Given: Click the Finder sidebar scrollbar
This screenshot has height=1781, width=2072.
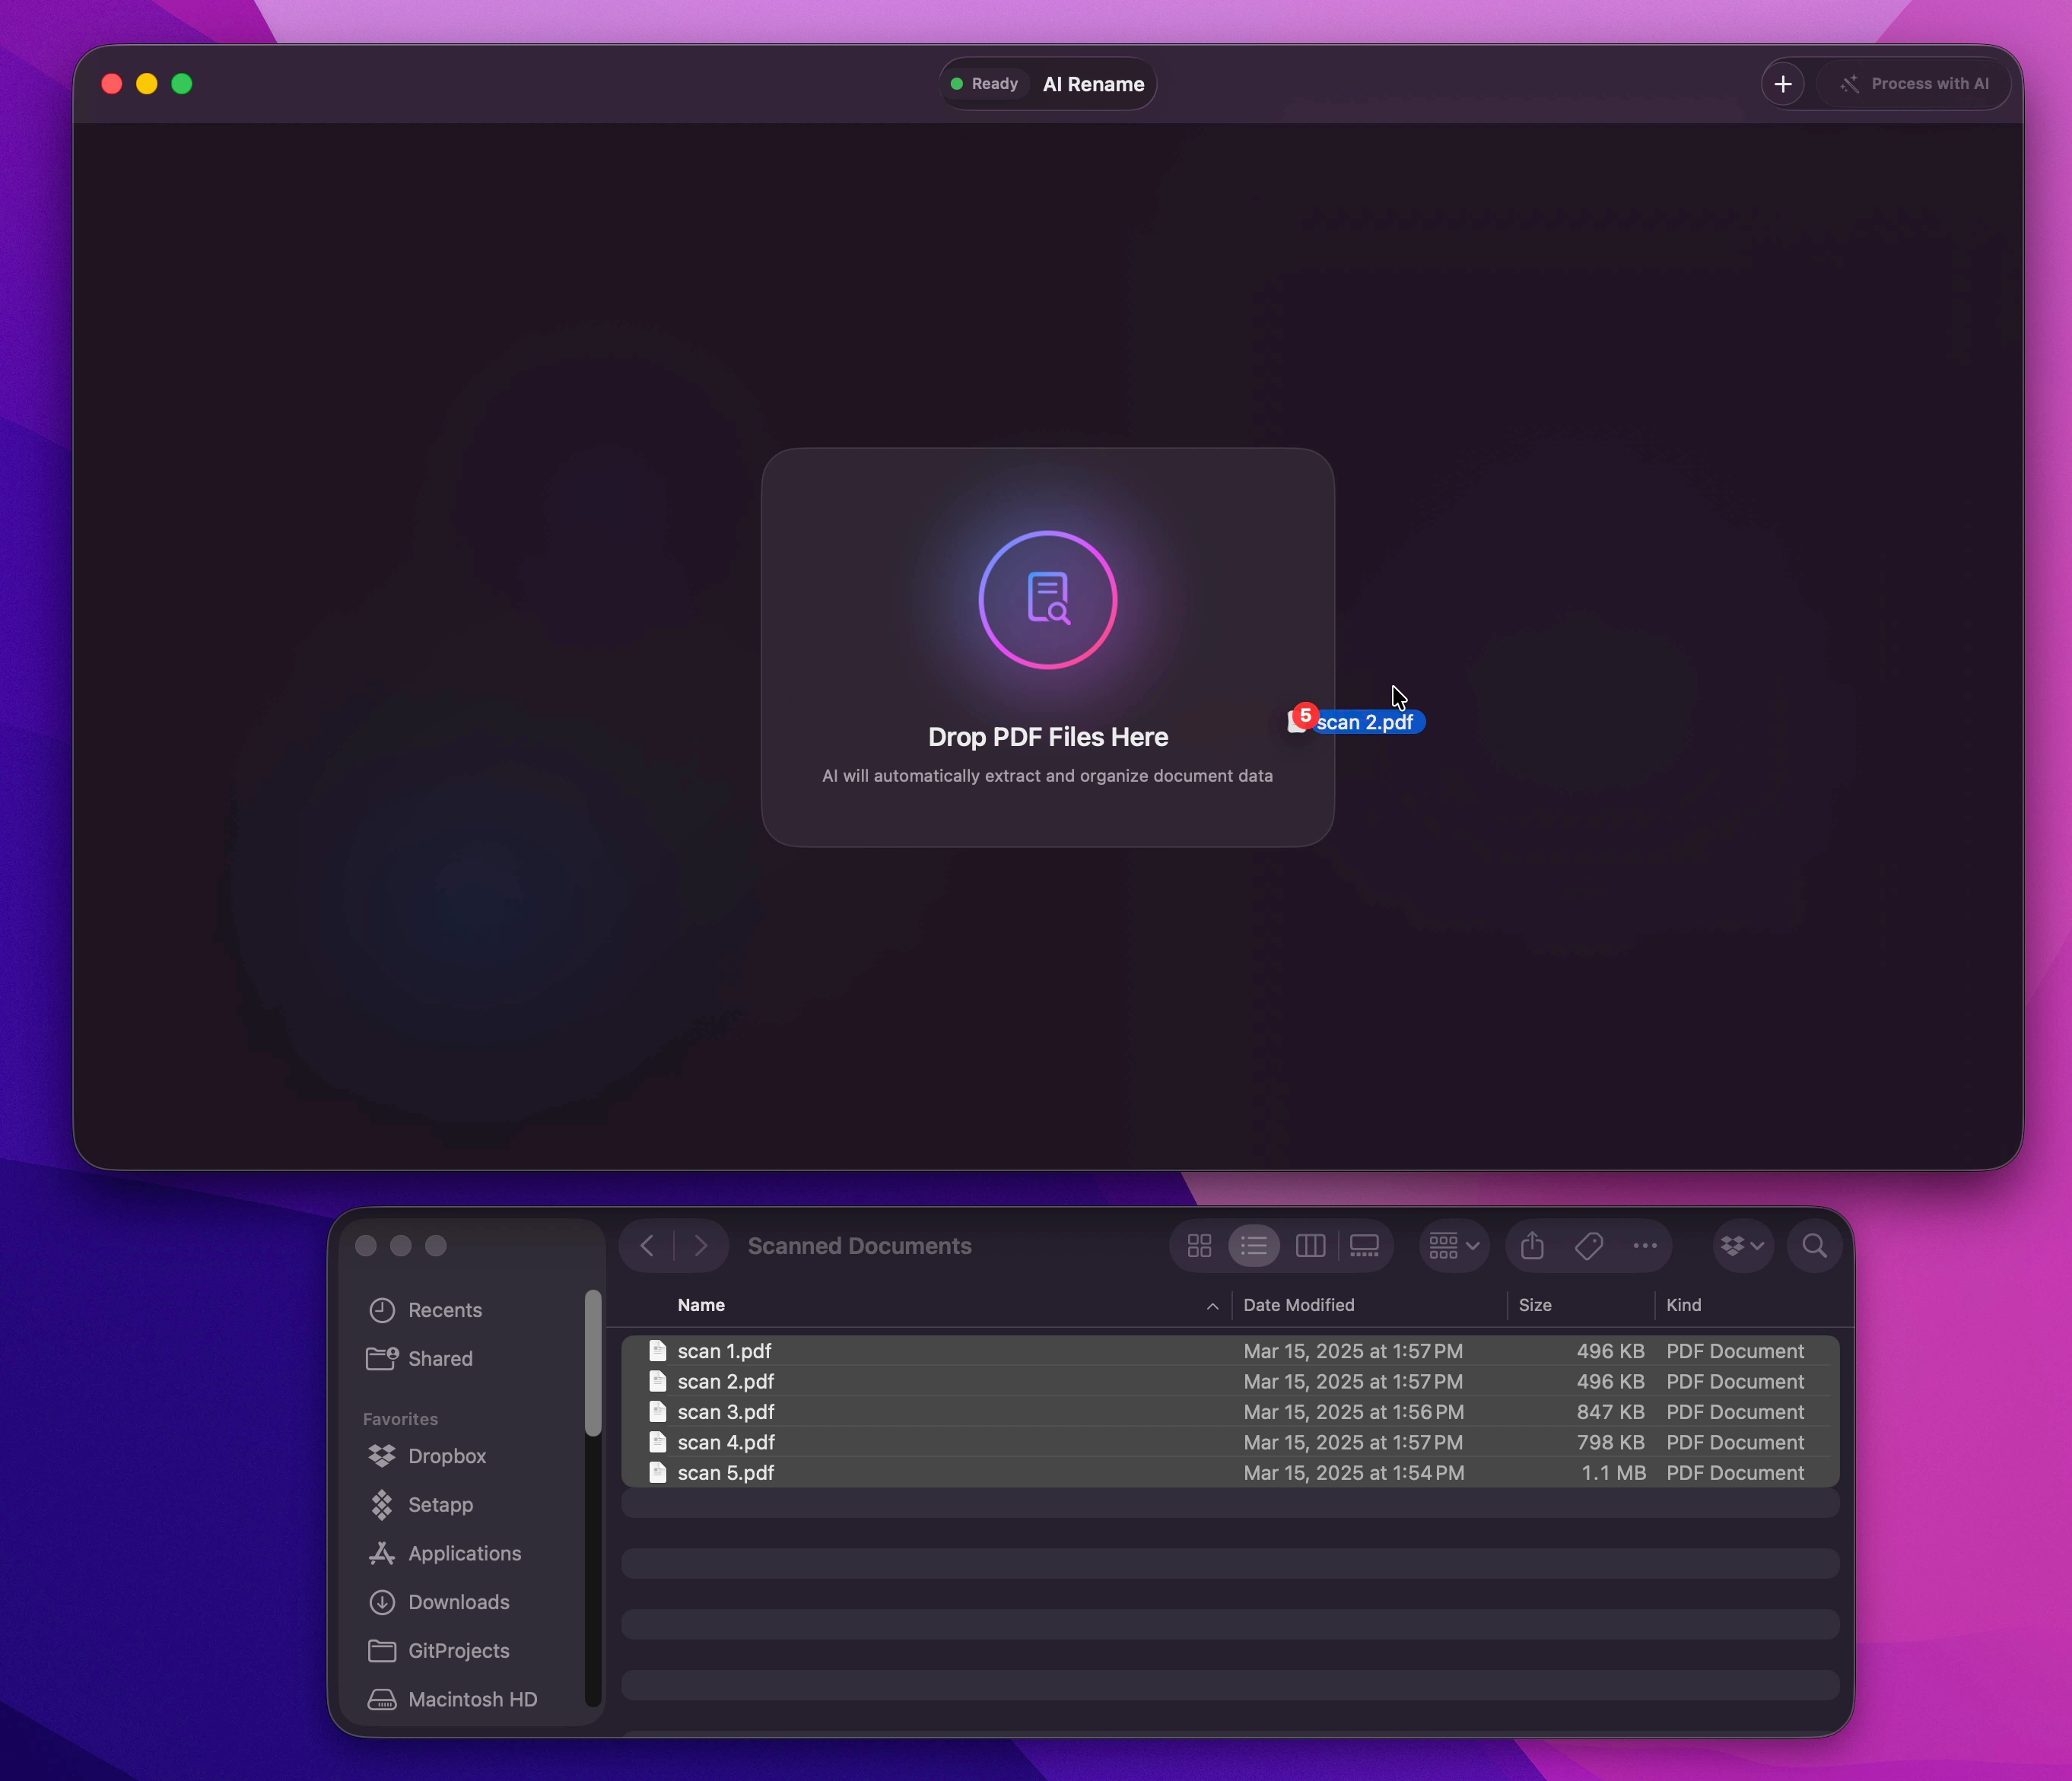Looking at the screenshot, I should tap(593, 1363).
